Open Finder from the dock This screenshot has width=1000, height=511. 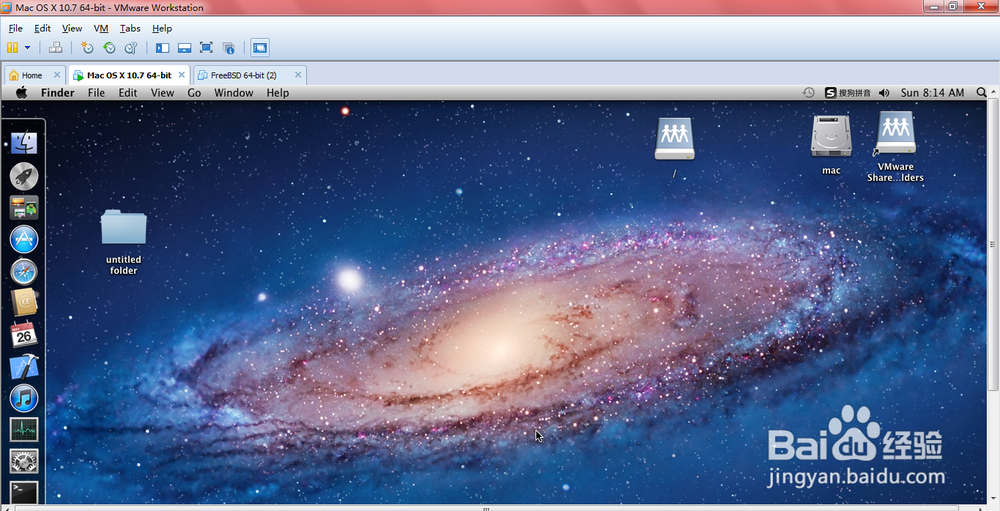coord(24,144)
